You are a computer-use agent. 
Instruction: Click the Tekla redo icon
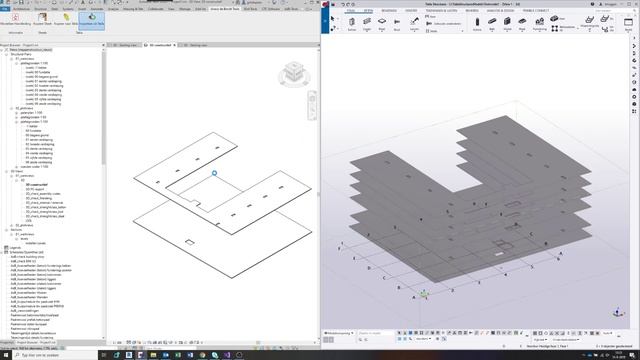pyautogui.click(x=348, y=4)
